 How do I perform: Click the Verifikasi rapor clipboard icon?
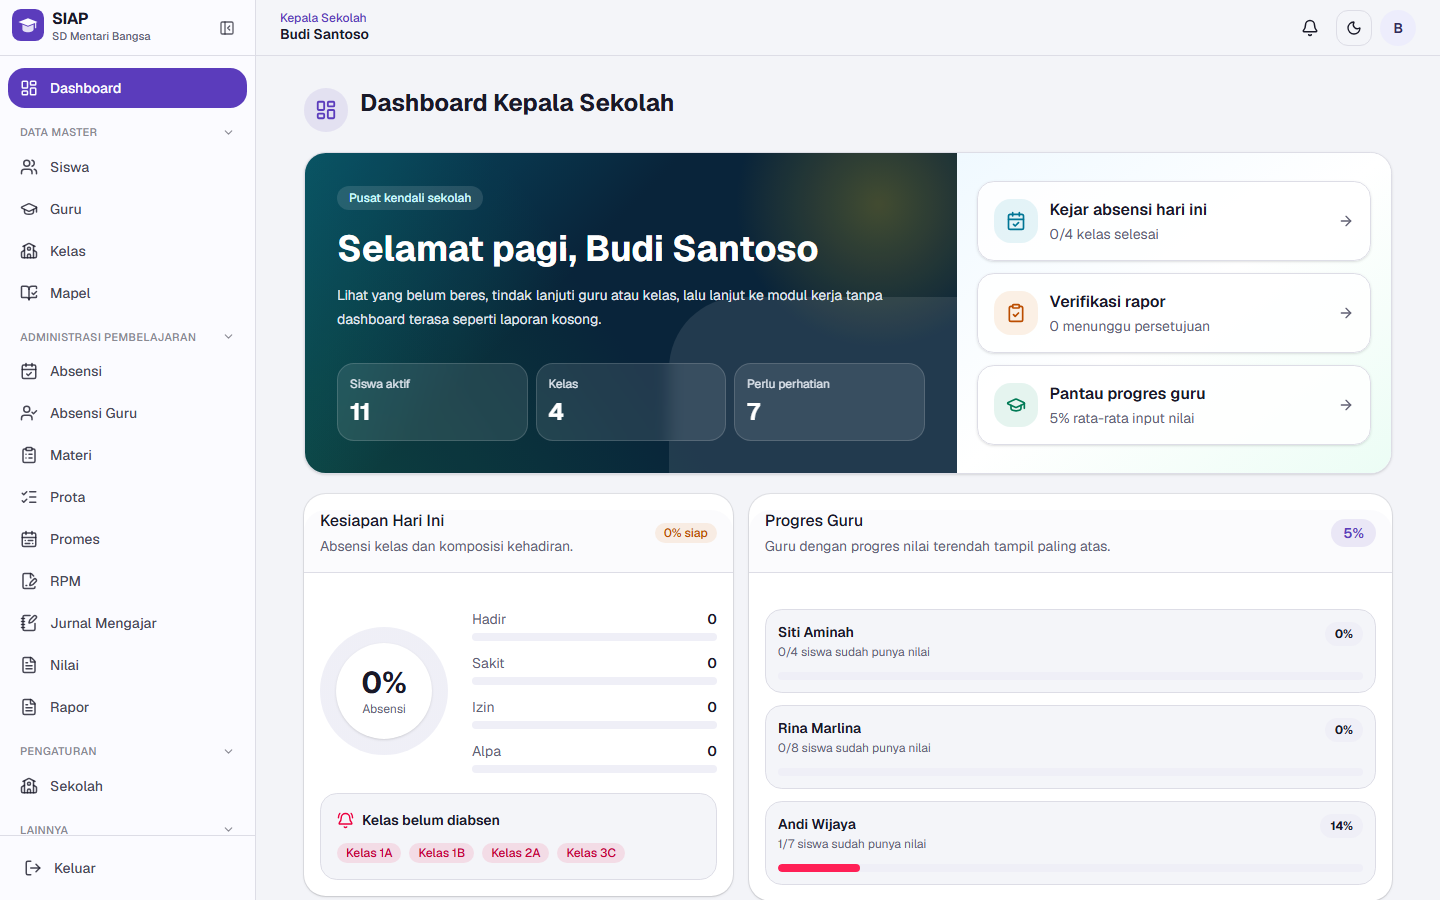click(x=1016, y=313)
